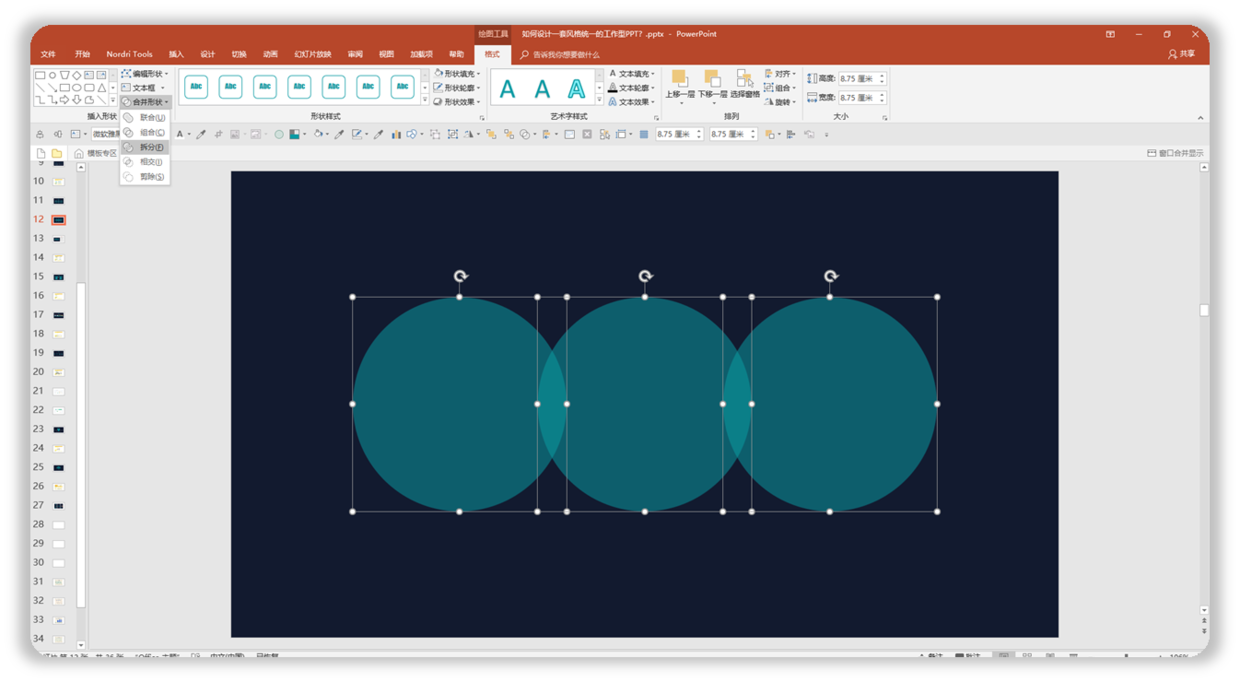1240x682 pixels.
Task: Open the 帮助 (Help) tab
Action: click(456, 54)
